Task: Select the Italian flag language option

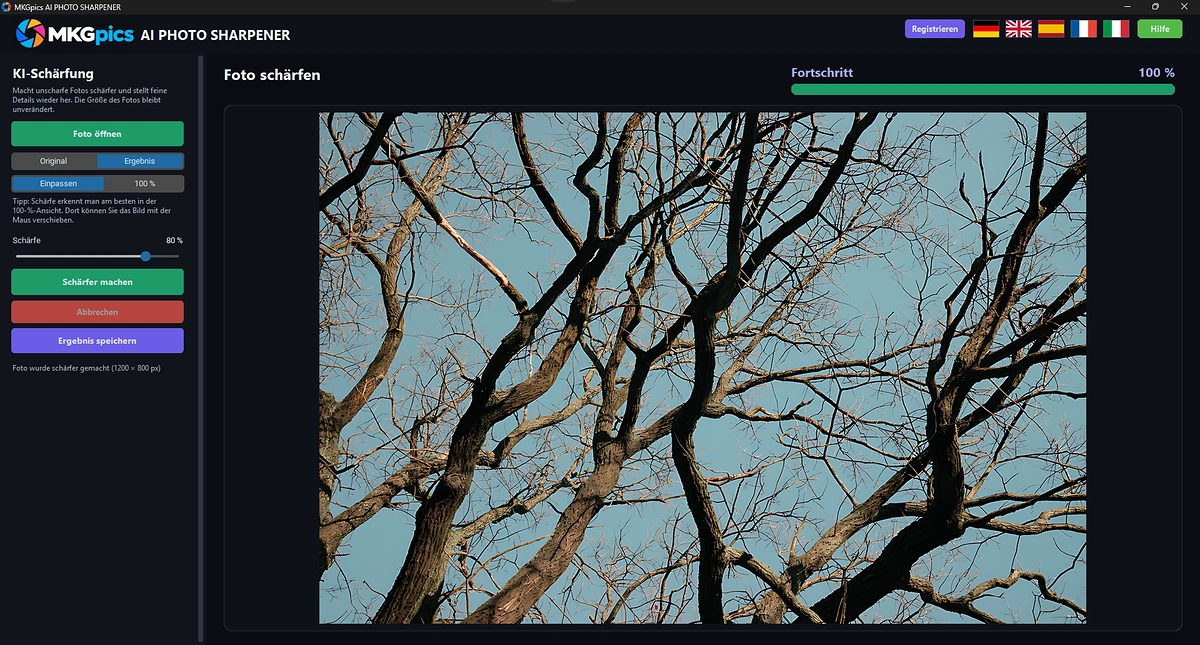Action: 1116,29
